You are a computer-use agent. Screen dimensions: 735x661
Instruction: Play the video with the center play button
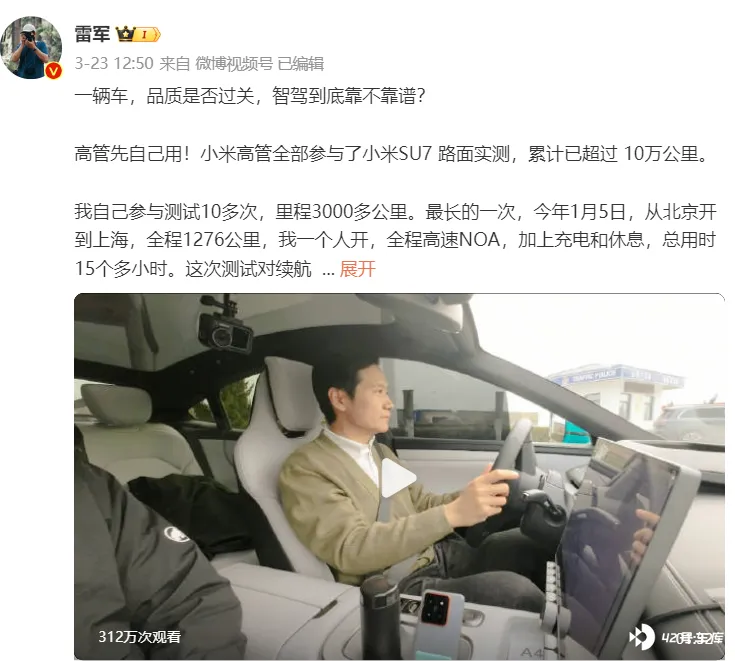(398, 478)
